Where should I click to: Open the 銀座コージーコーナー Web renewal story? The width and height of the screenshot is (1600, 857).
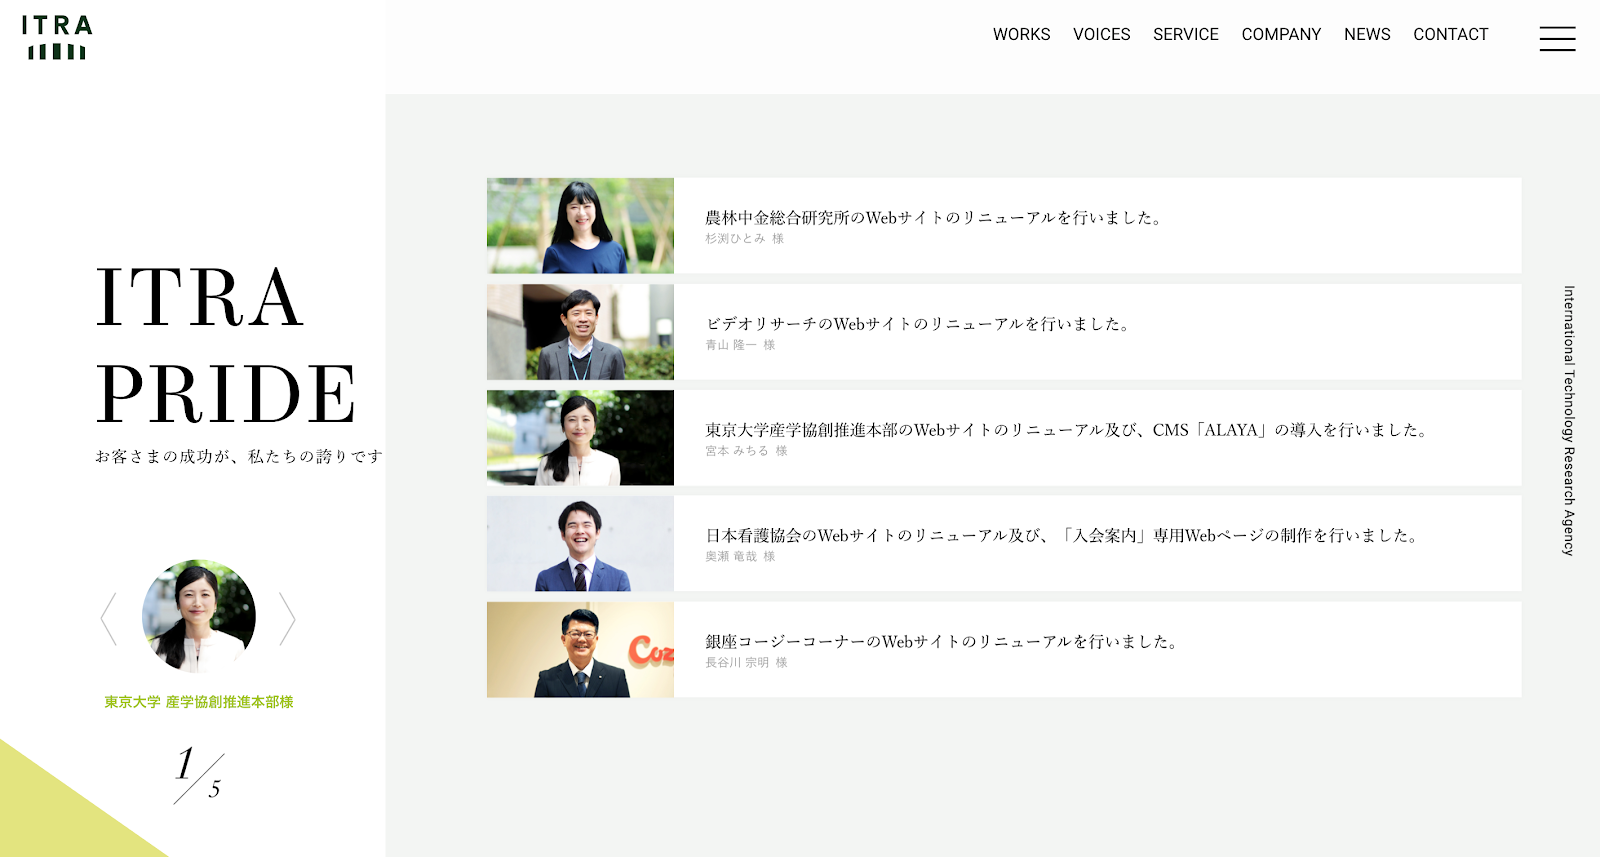point(1004,650)
